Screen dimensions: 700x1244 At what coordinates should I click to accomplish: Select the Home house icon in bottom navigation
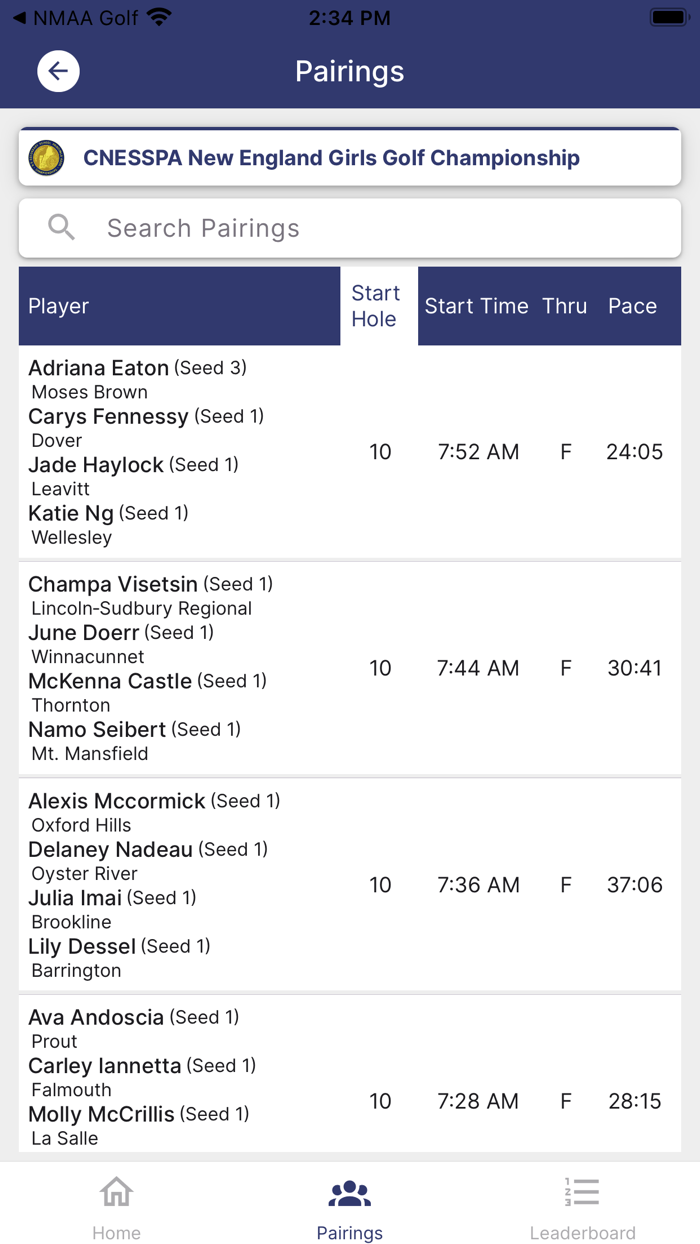(x=116, y=1191)
